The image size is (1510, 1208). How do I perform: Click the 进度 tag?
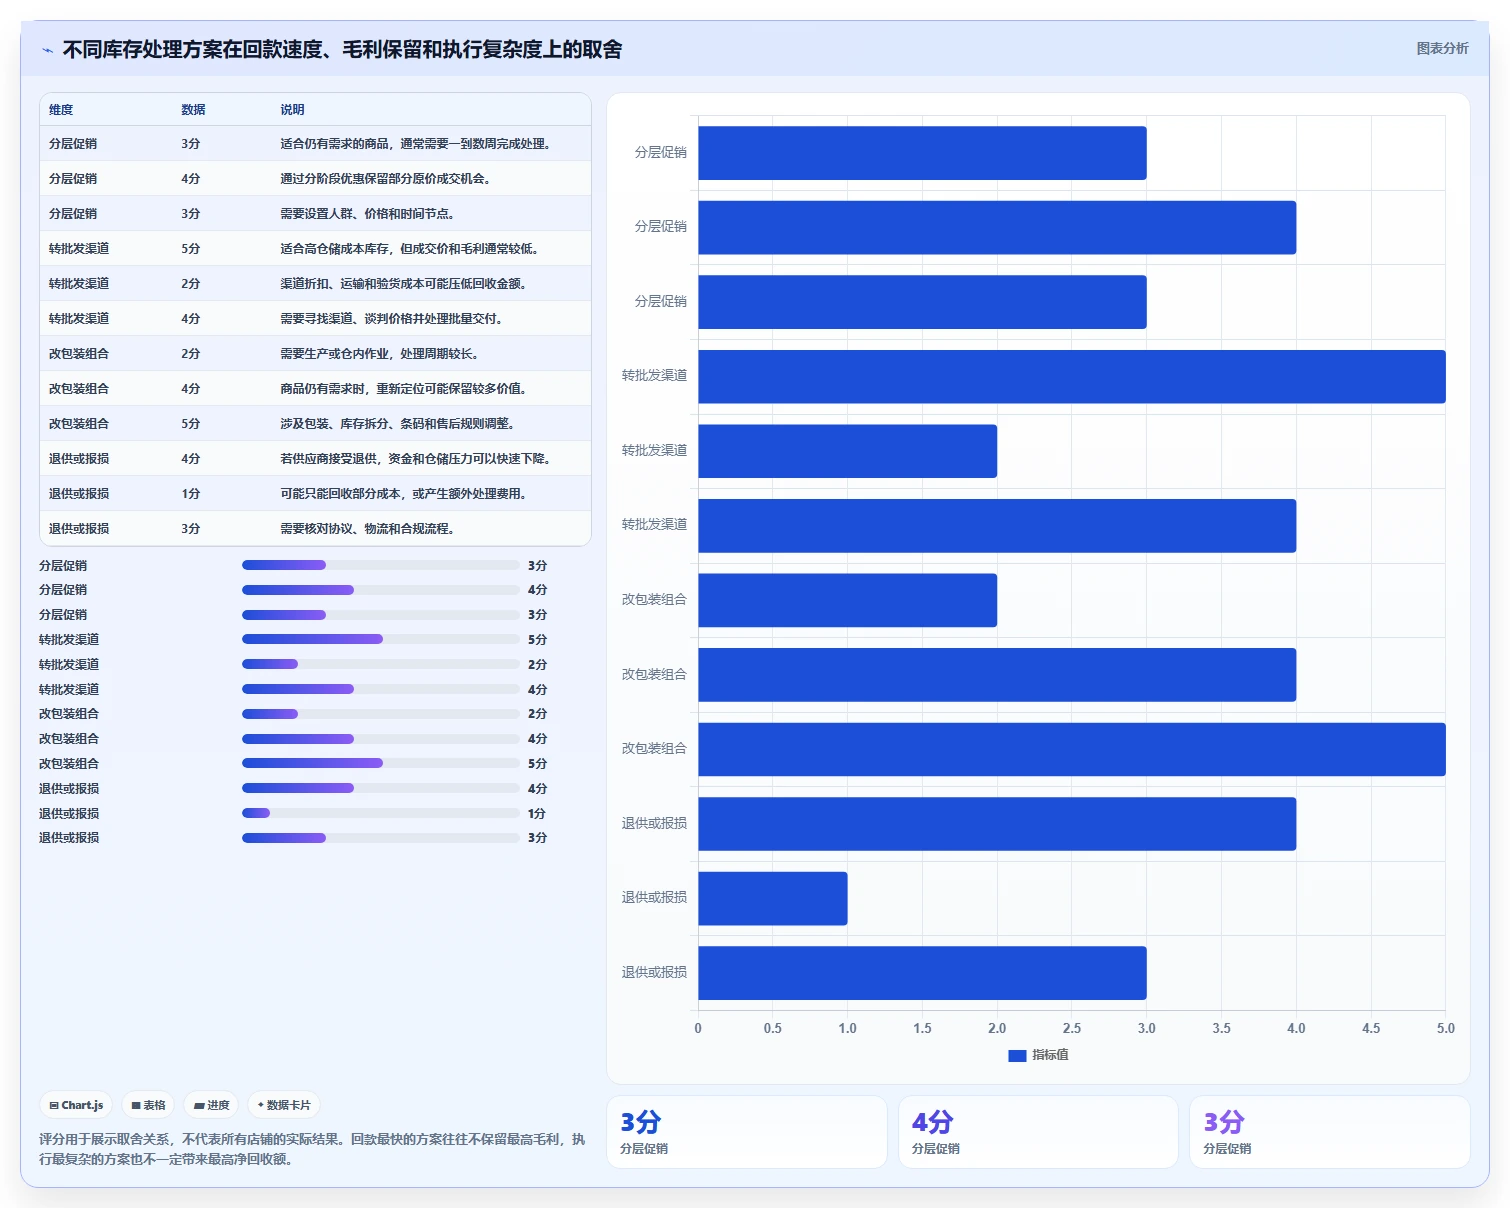point(211,1105)
